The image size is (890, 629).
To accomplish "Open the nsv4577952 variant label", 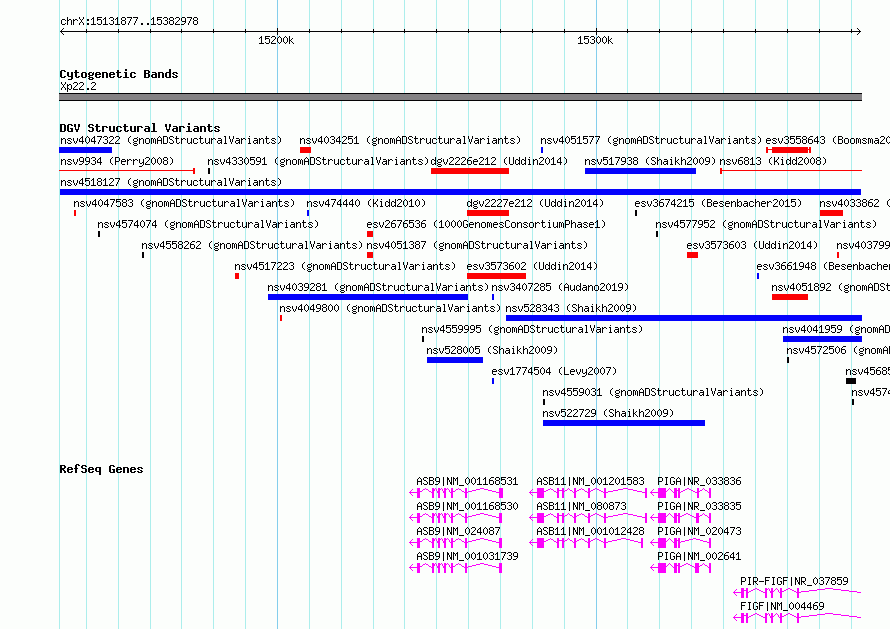I will tap(766, 224).
